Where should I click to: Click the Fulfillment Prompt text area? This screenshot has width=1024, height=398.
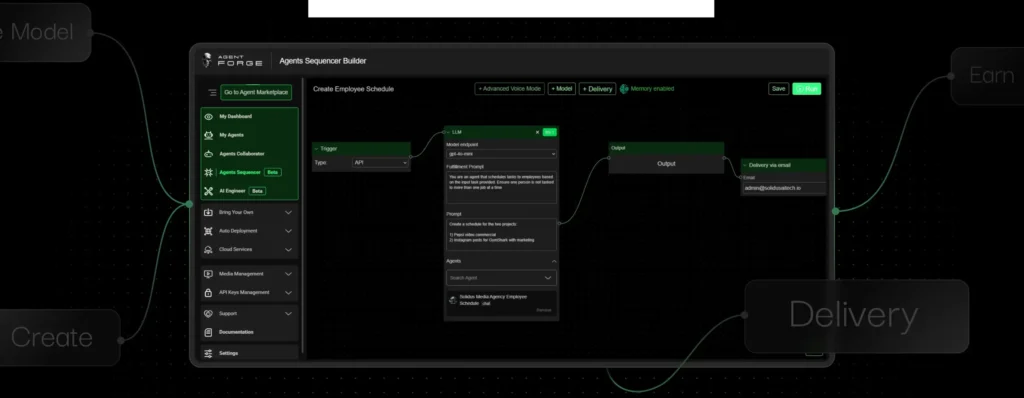(502, 188)
